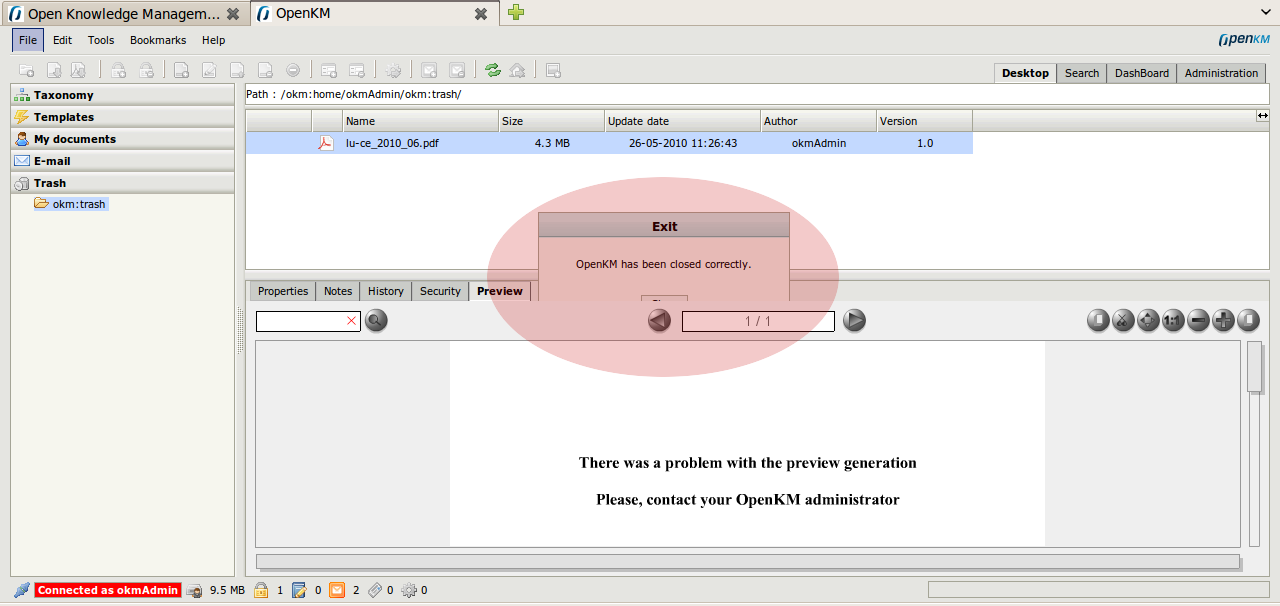
Task: Go to previous preview page arrow
Action: click(659, 320)
